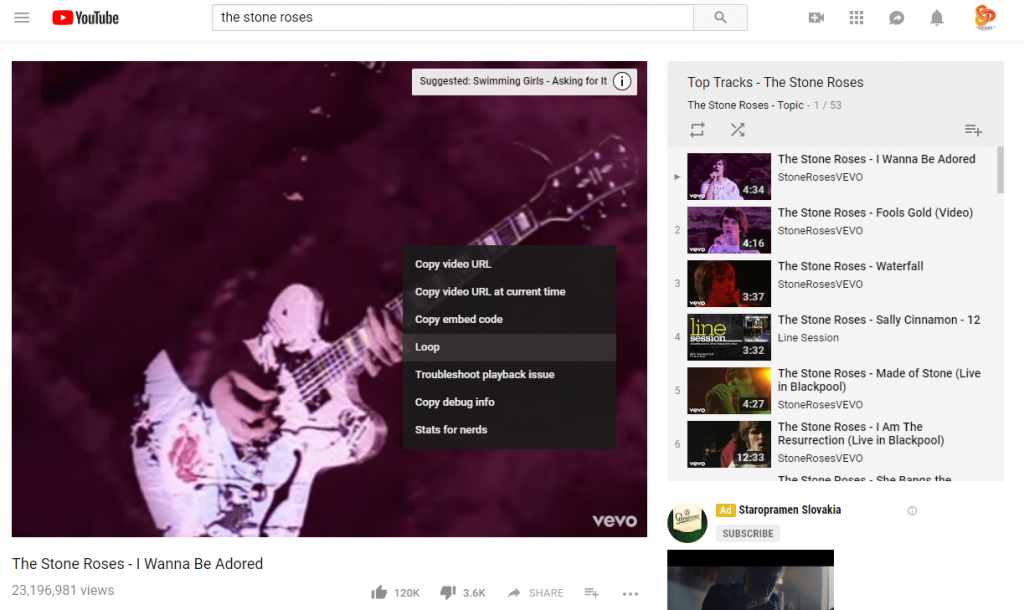Click the Staropramen channel logo
Screen dimensions: 1024x610
687,522
